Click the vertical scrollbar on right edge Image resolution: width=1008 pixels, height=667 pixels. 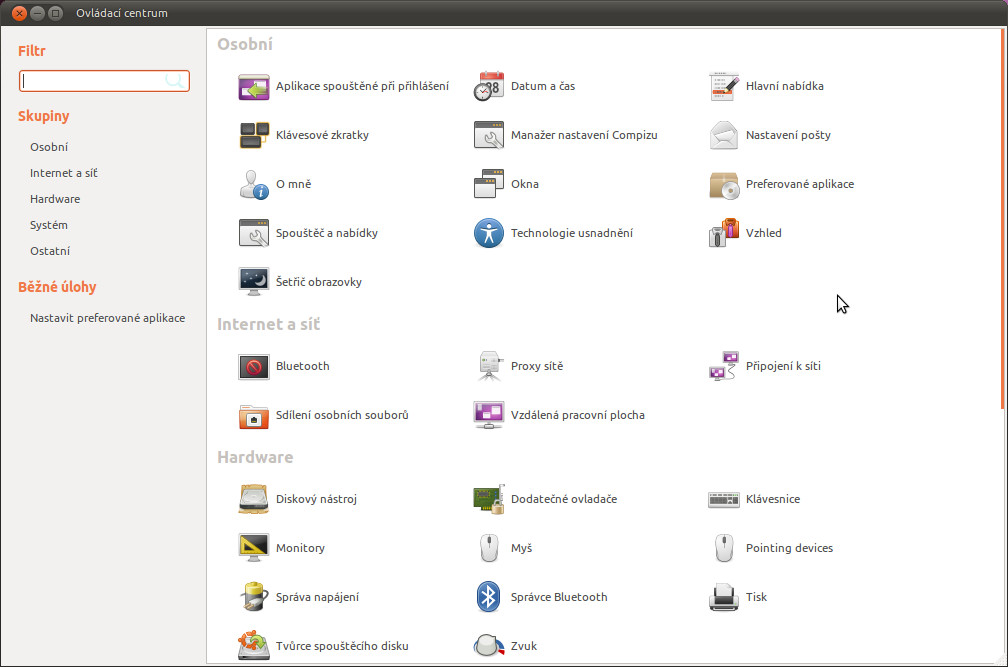click(x=1002, y=220)
